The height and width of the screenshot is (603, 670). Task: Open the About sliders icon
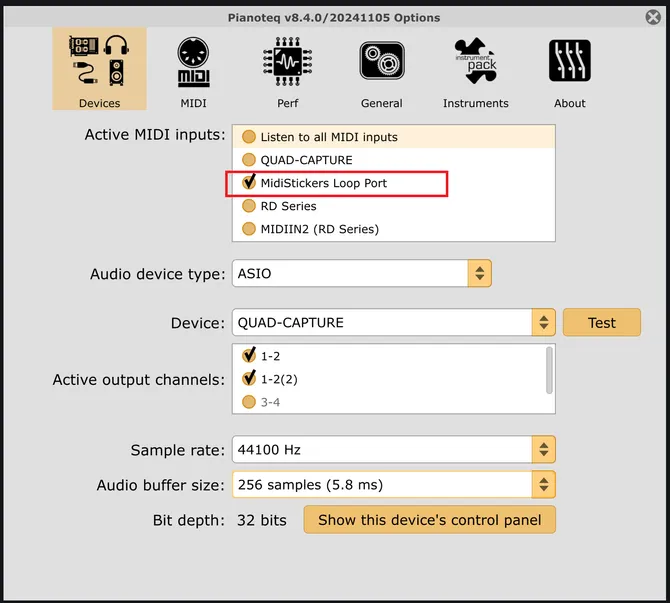(x=570, y=61)
